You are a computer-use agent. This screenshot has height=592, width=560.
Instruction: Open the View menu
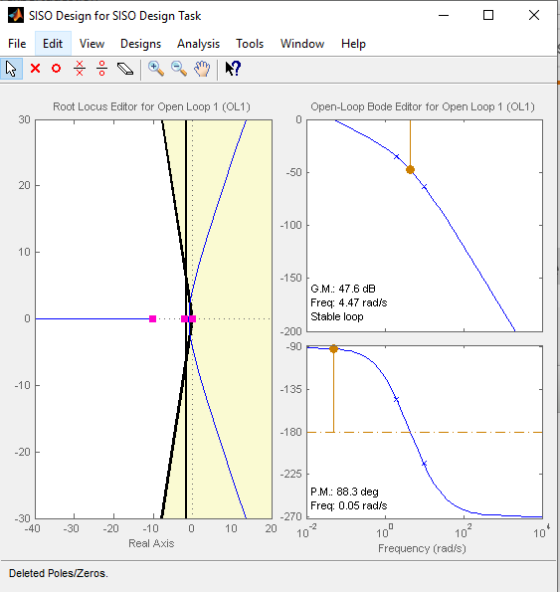coord(92,44)
